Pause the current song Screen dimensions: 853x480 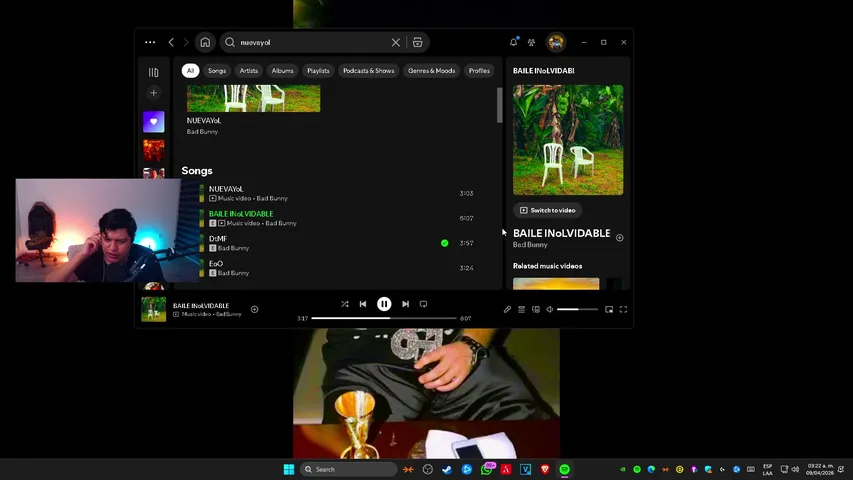(384, 304)
